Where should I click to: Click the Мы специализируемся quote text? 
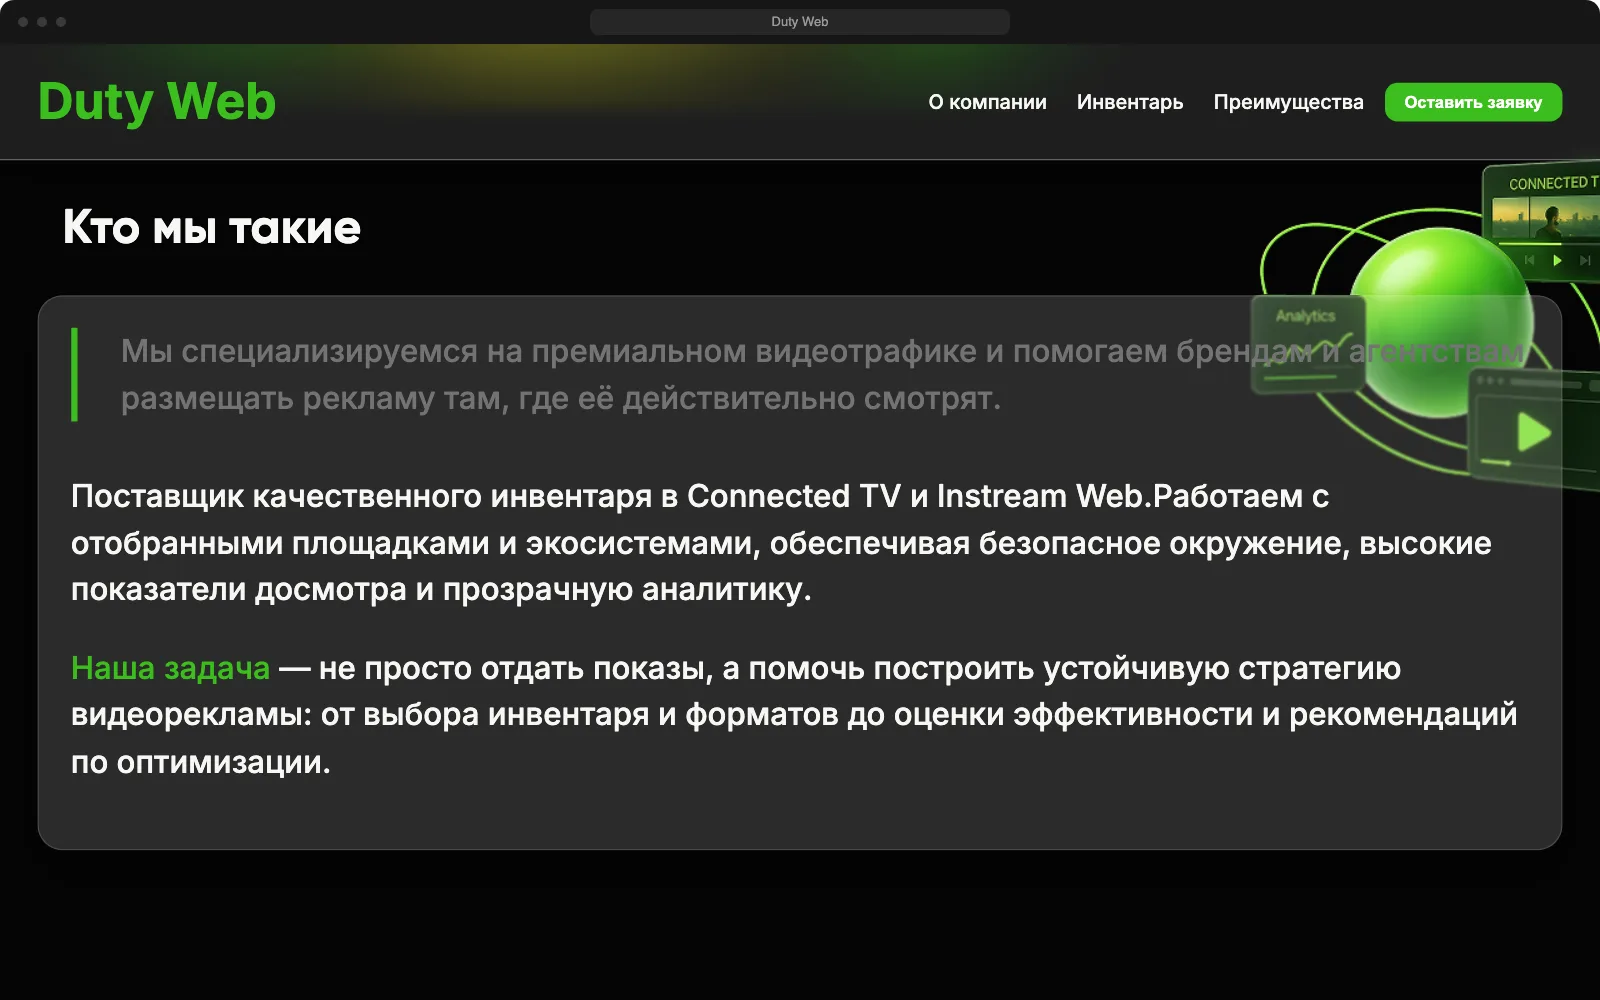tap(822, 375)
